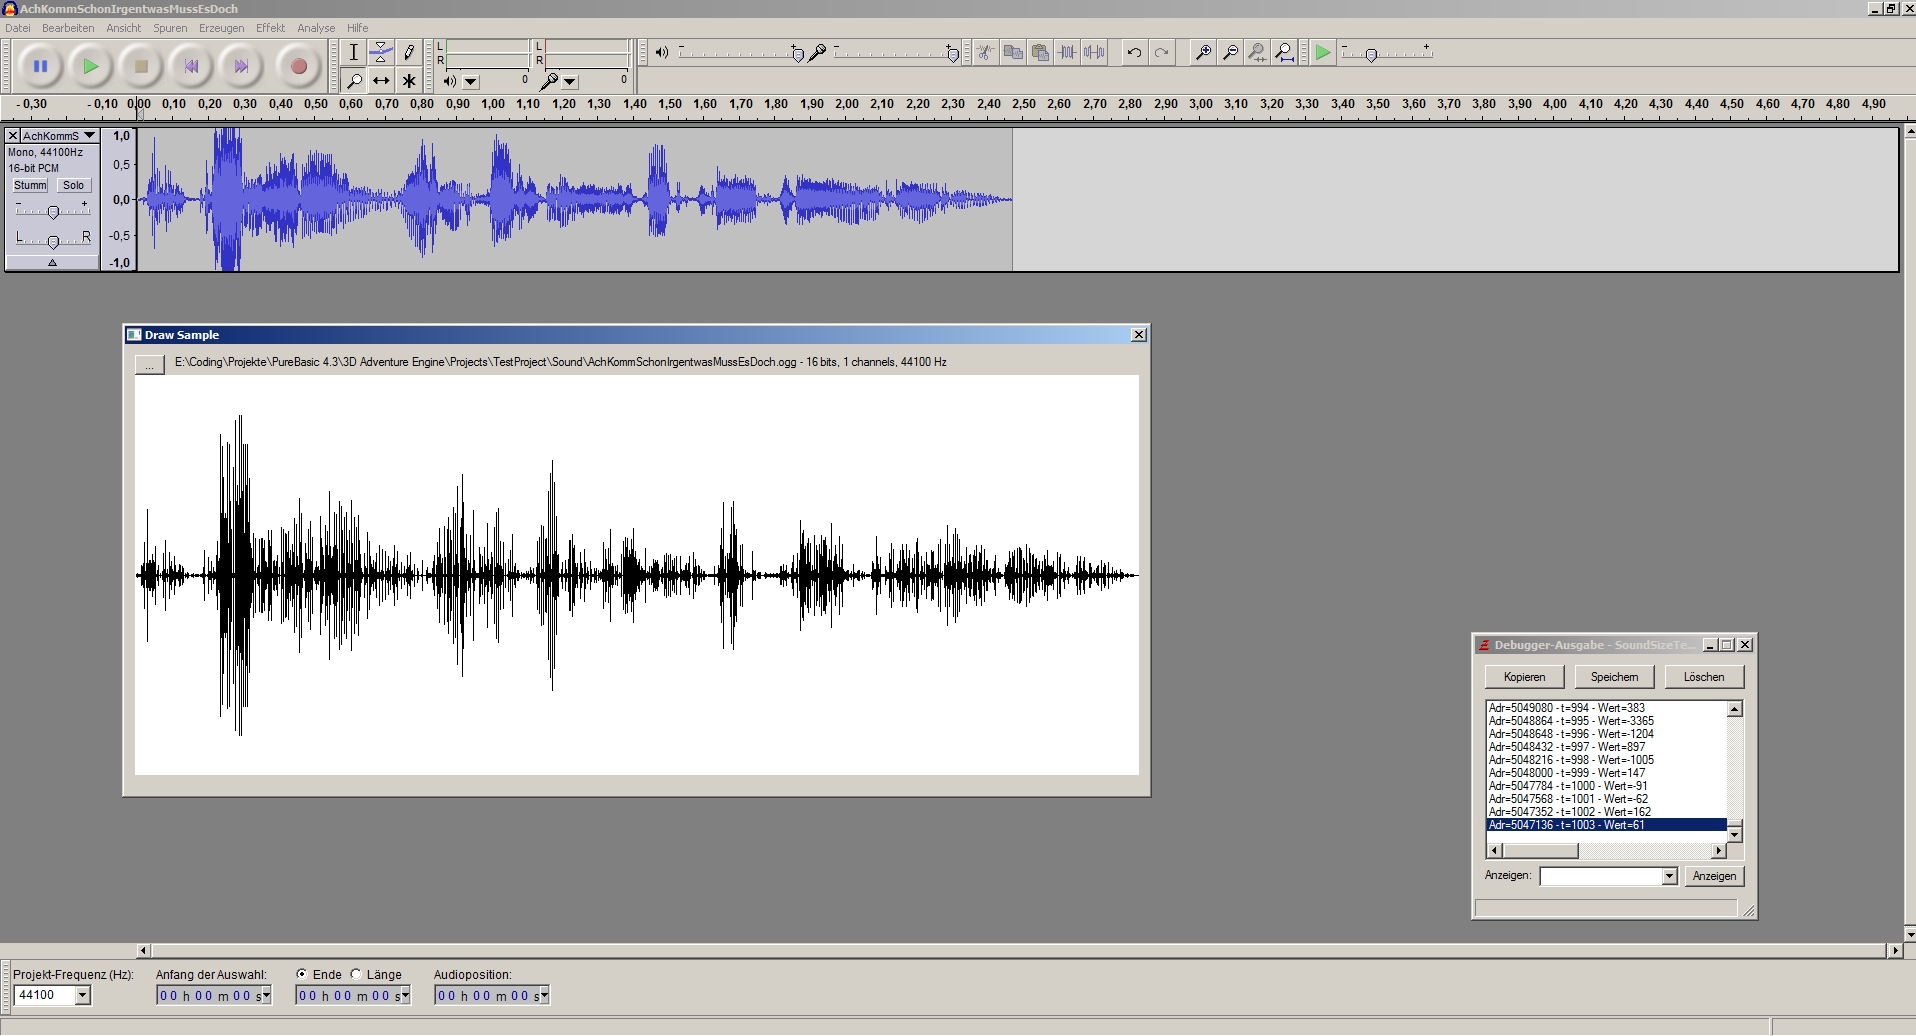The height and width of the screenshot is (1036, 1916).
Task: Open the Effekt menu
Action: [x=270, y=28]
